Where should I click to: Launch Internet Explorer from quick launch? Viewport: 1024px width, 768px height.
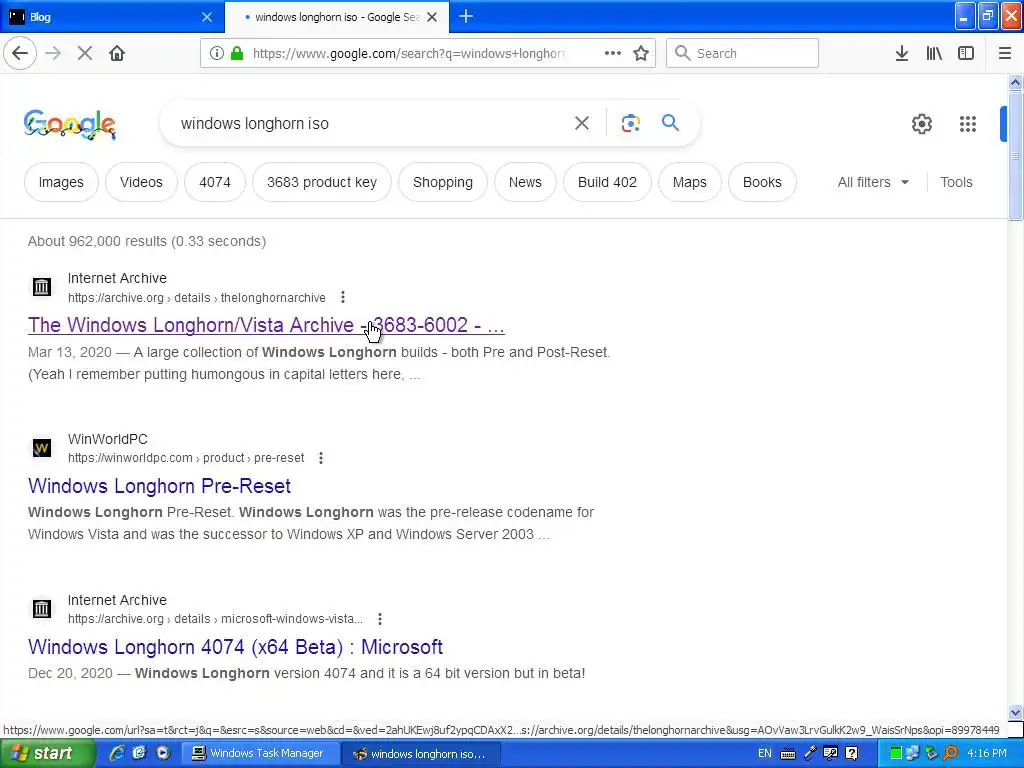[x=116, y=754]
